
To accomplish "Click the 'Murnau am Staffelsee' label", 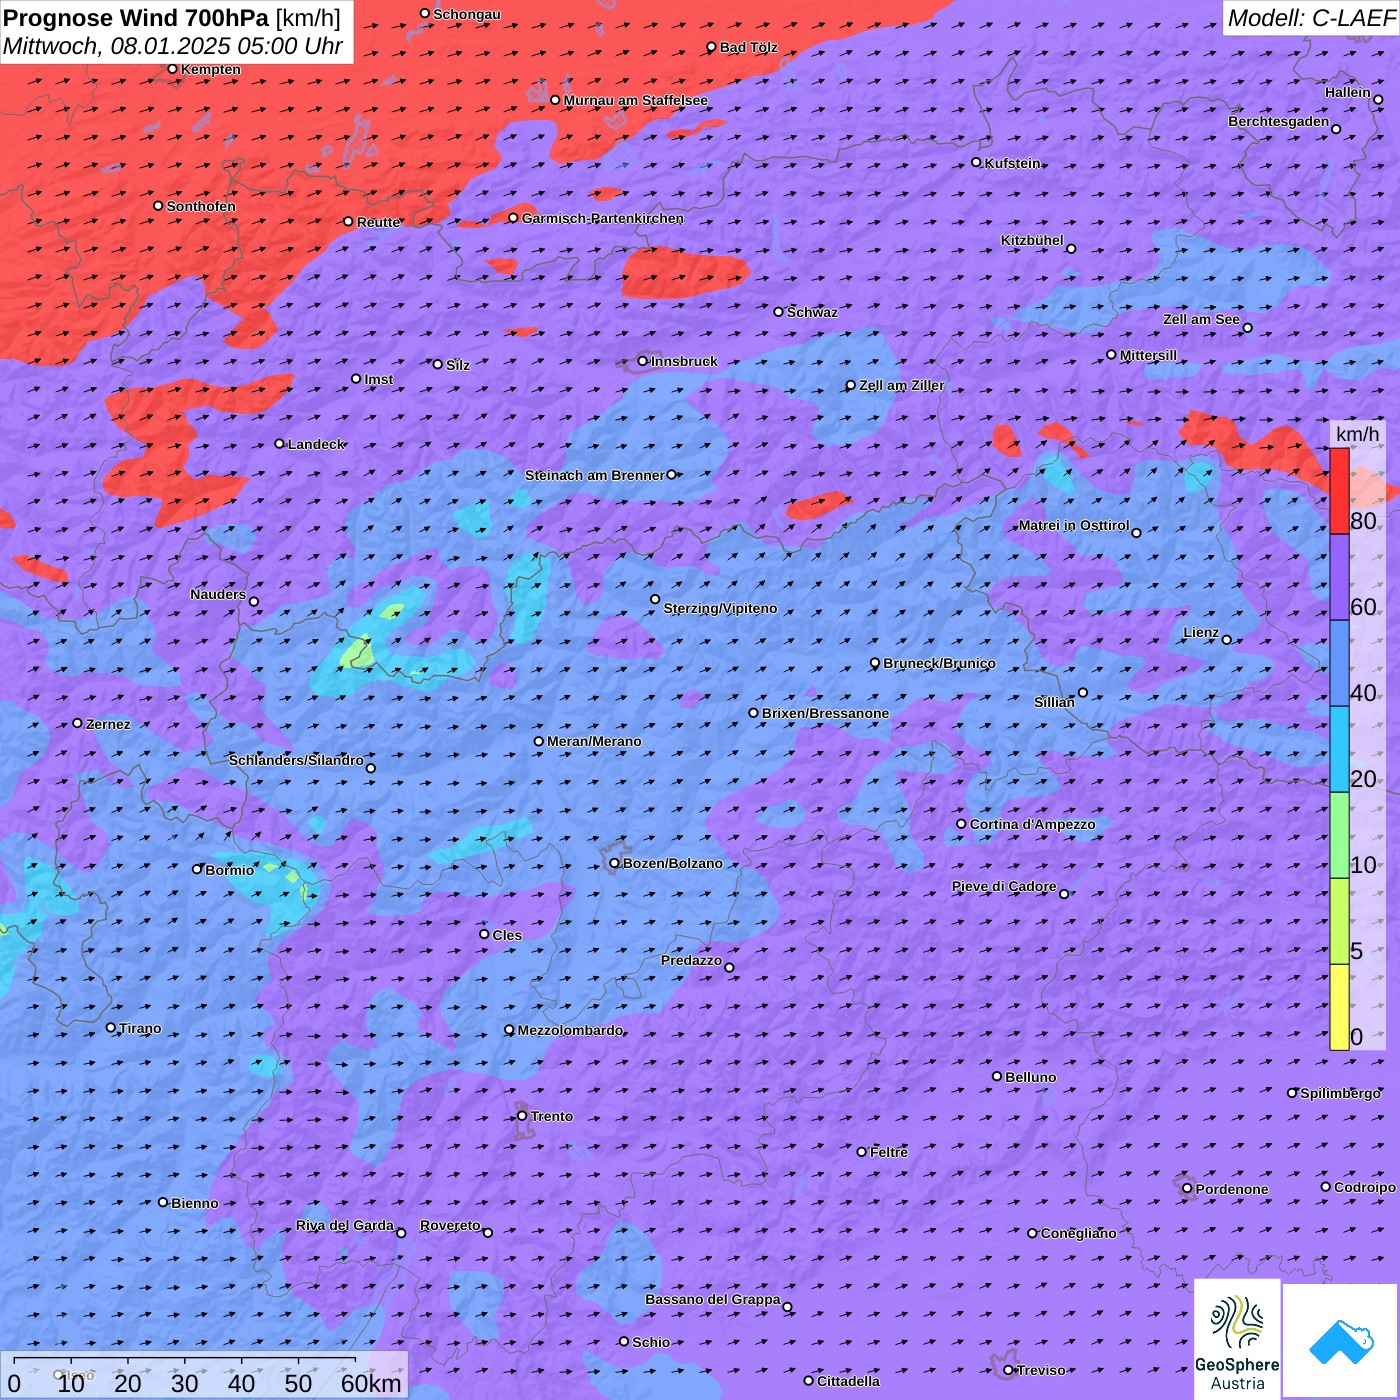I will pos(636,100).
